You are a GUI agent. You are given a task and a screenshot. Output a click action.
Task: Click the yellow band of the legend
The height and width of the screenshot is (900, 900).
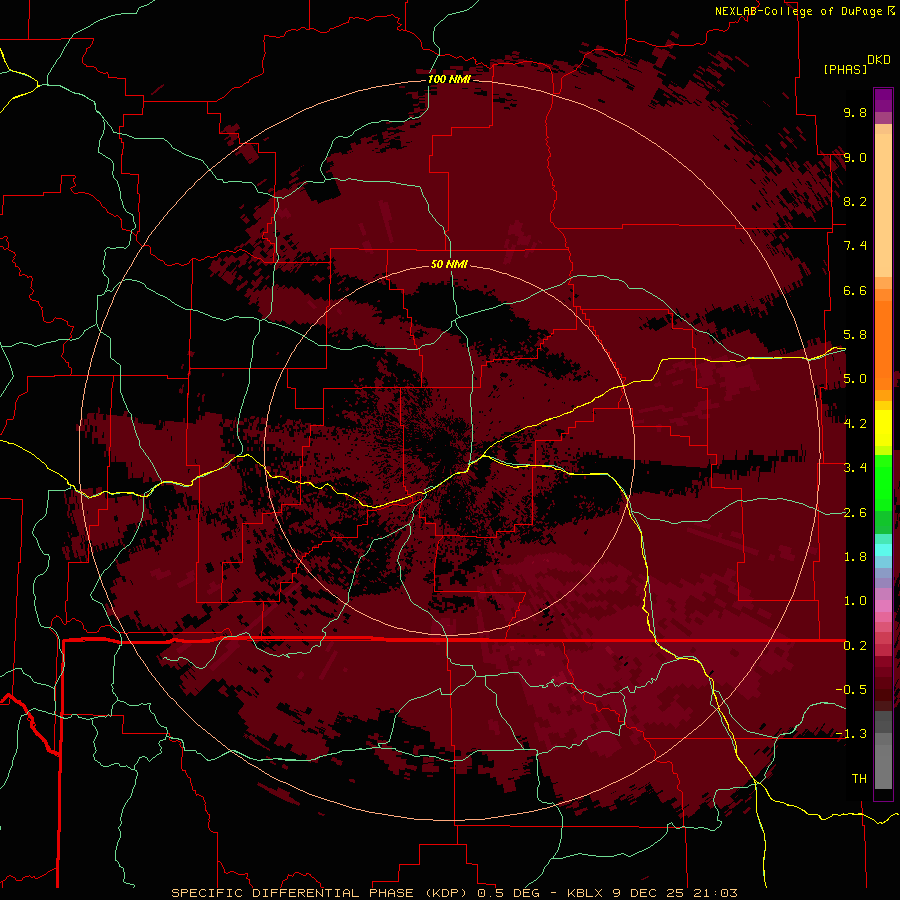(883, 428)
